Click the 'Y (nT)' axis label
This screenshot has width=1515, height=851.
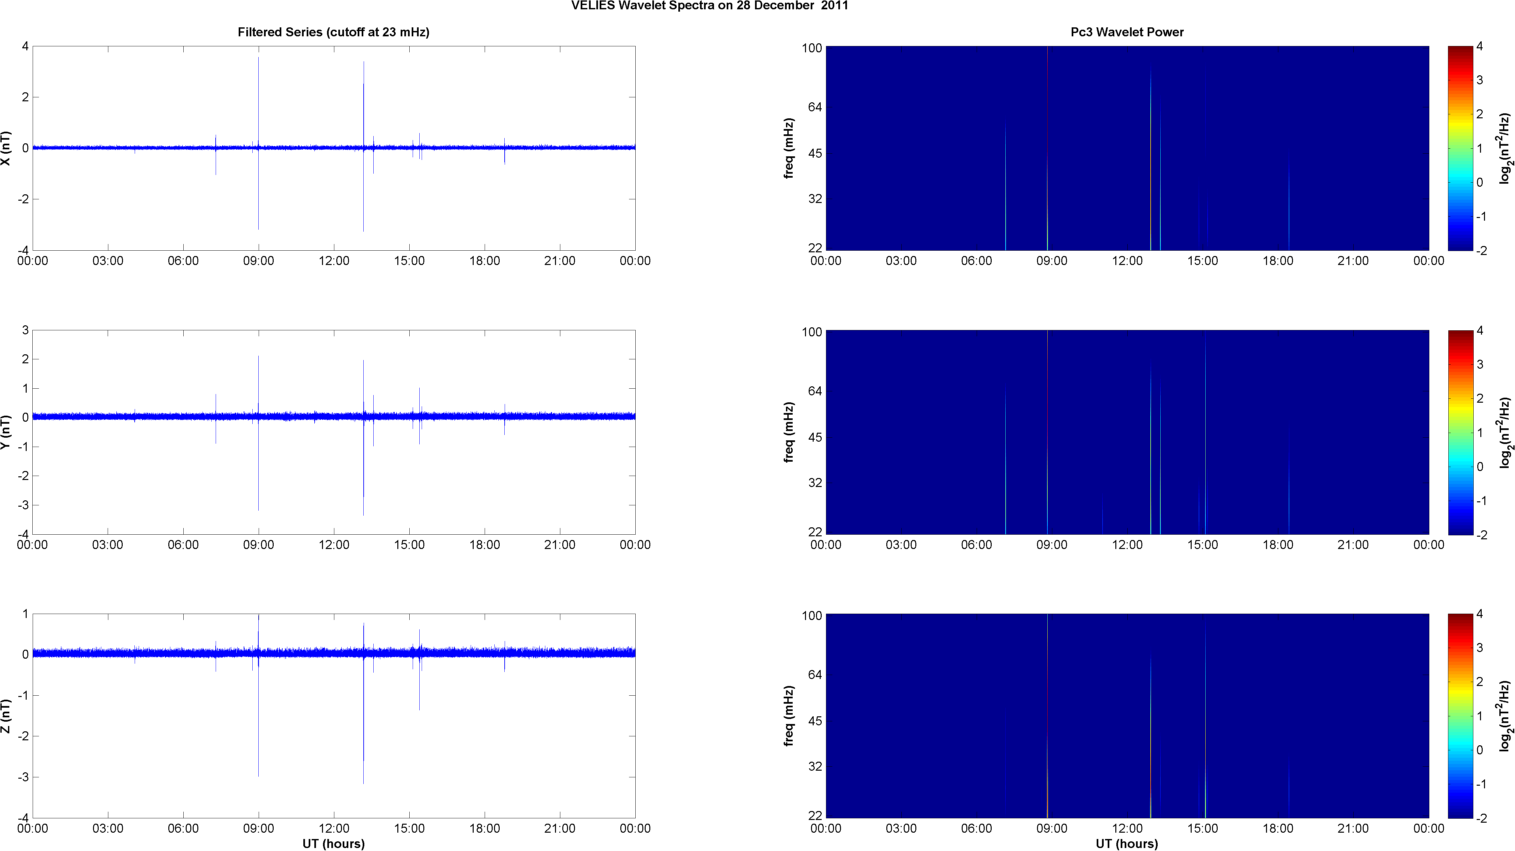pos(8,432)
